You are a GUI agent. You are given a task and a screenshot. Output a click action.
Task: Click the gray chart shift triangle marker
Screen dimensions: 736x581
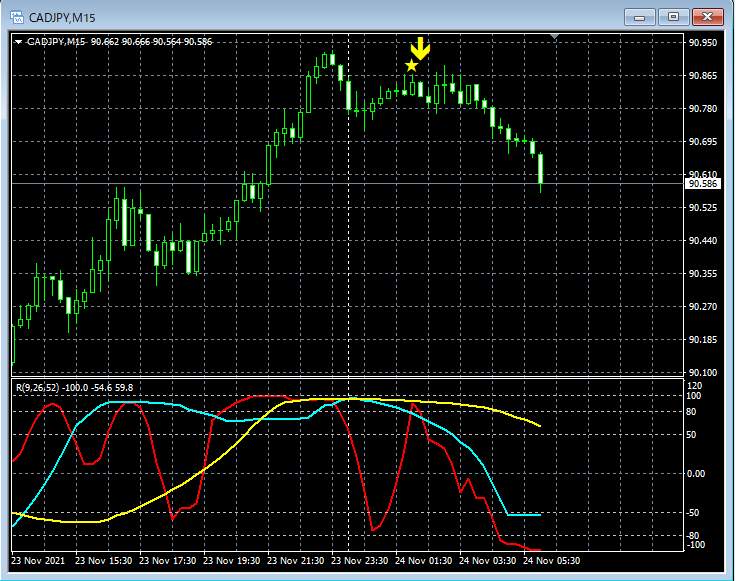554,36
